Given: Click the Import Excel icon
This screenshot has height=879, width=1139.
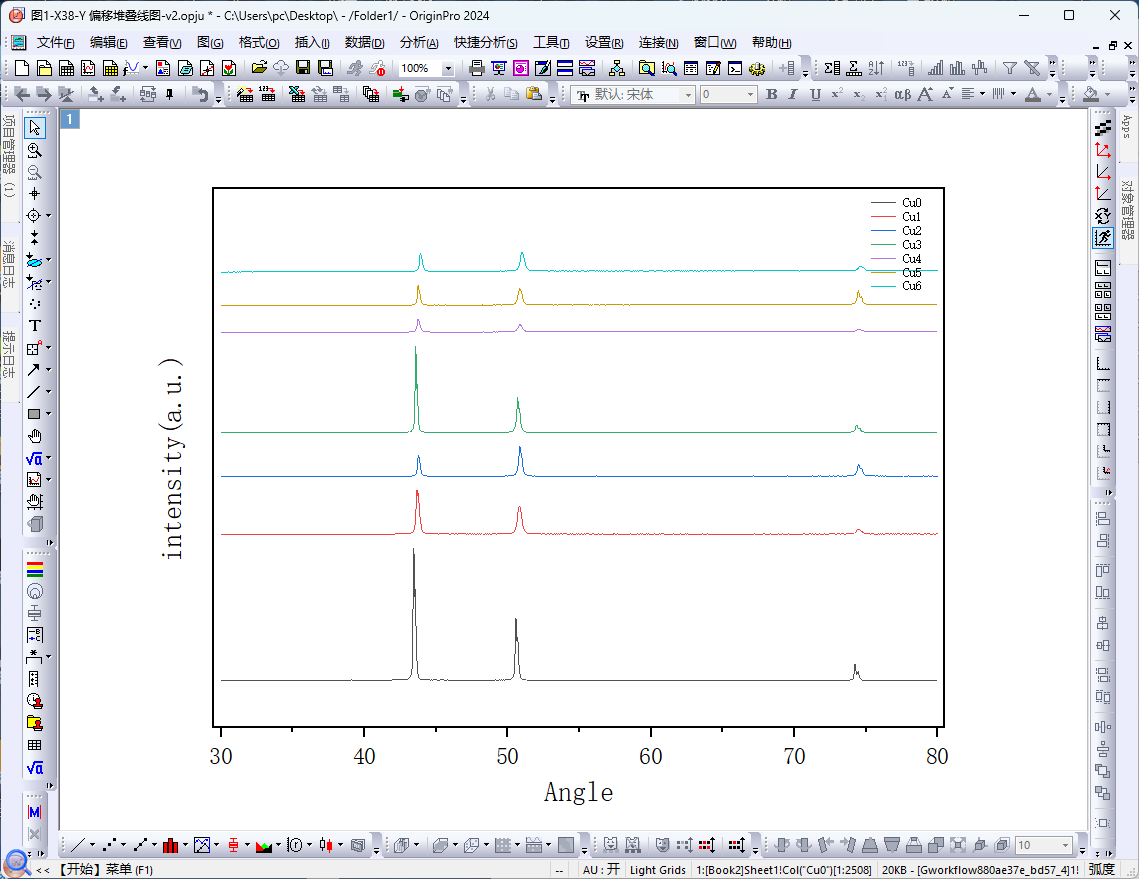Looking at the screenshot, I should coord(296,94).
